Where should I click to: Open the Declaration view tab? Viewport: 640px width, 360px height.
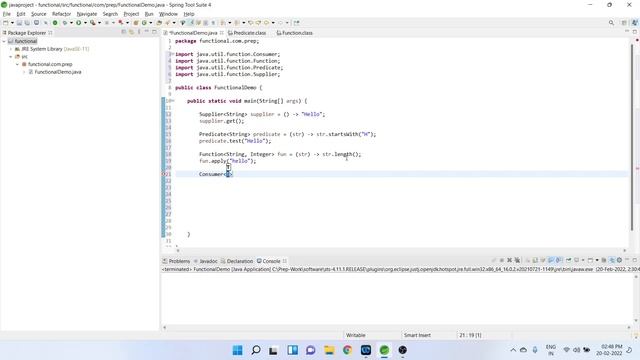[237, 261]
